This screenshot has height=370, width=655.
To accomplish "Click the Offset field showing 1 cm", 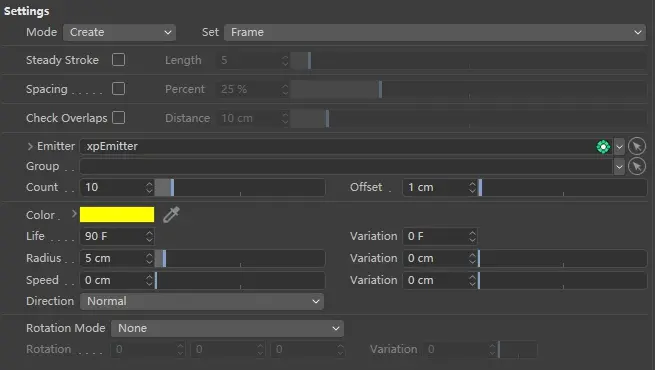I will point(435,187).
